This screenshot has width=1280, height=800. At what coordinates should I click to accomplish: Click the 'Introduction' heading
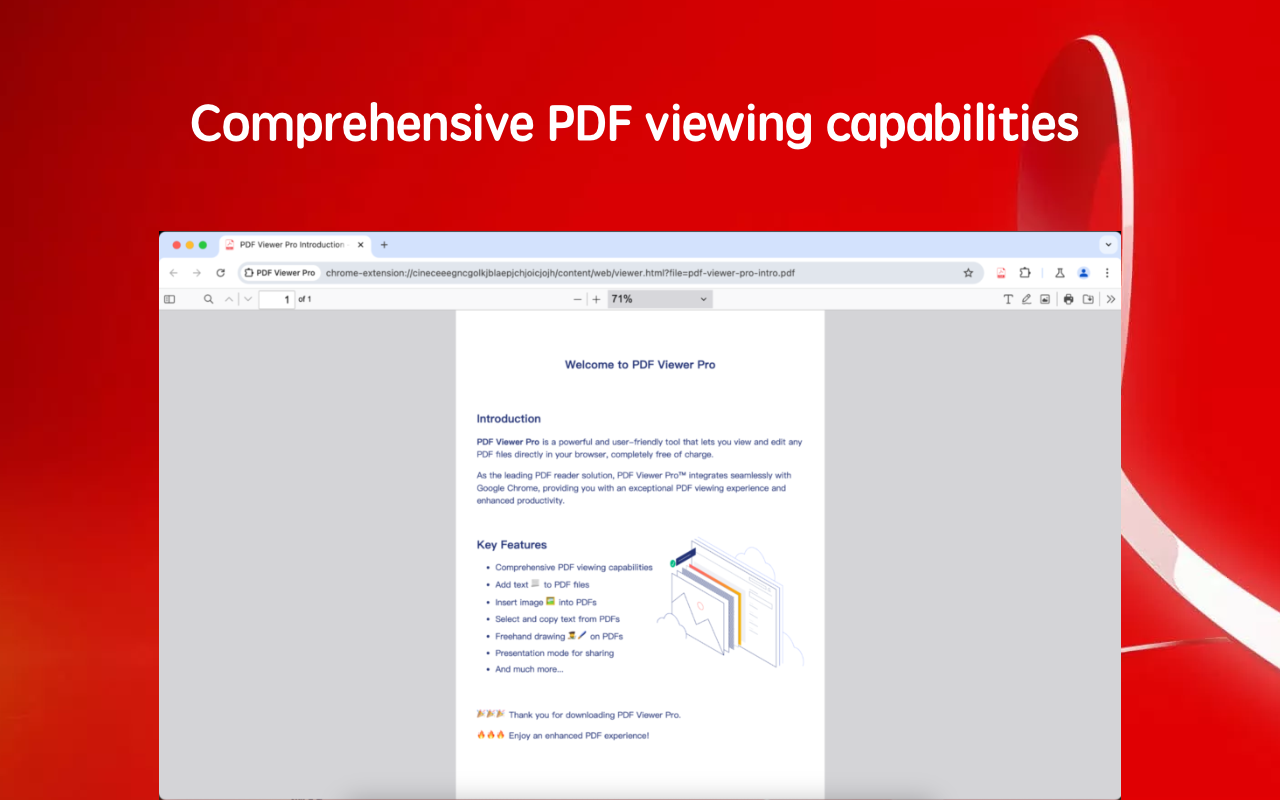(x=508, y=419)
